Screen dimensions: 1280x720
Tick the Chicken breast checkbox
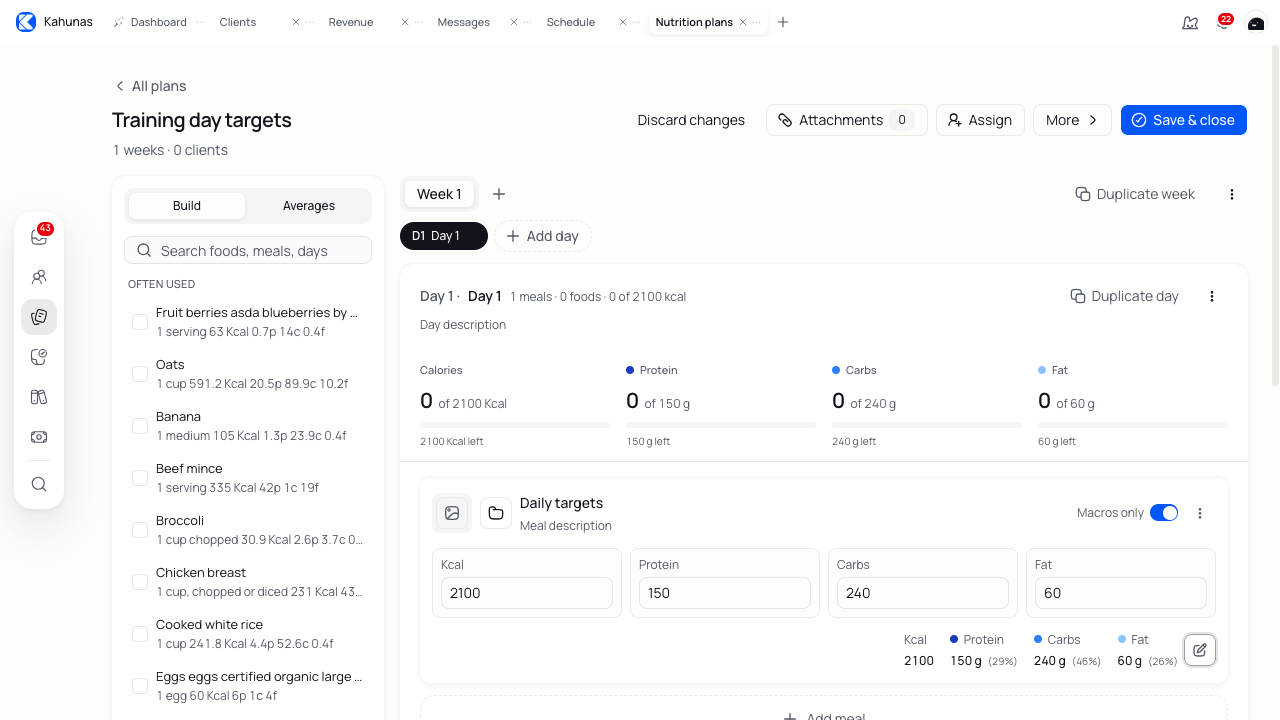click(140, 582)
